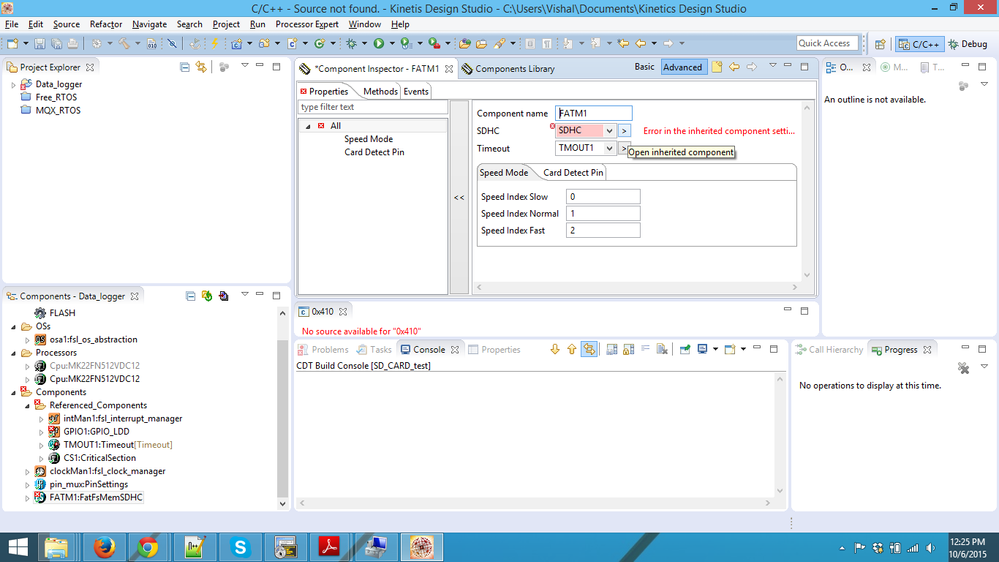The height and width of the screenshot is (562, 999).
Task: Click the console scroll down arrow icon
Action: pyautogui.click(x=555, y=349)
